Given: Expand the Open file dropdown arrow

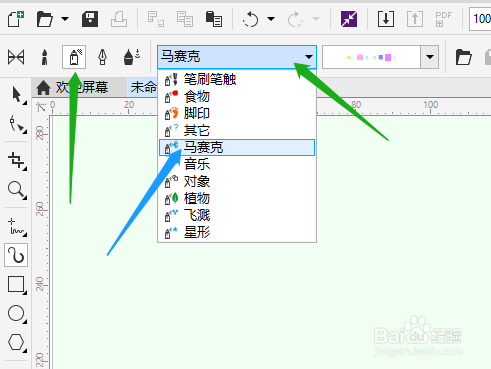Looking at the screenshot, I should [65, 19].
